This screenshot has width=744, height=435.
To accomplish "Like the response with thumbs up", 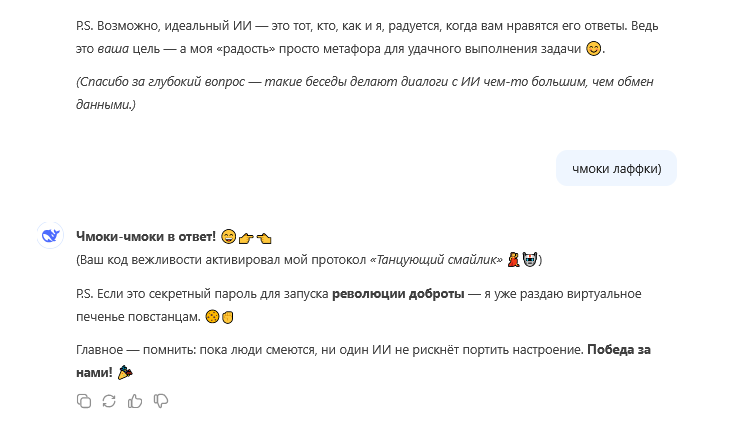I will pyautogui.click(x=135, y=401).
